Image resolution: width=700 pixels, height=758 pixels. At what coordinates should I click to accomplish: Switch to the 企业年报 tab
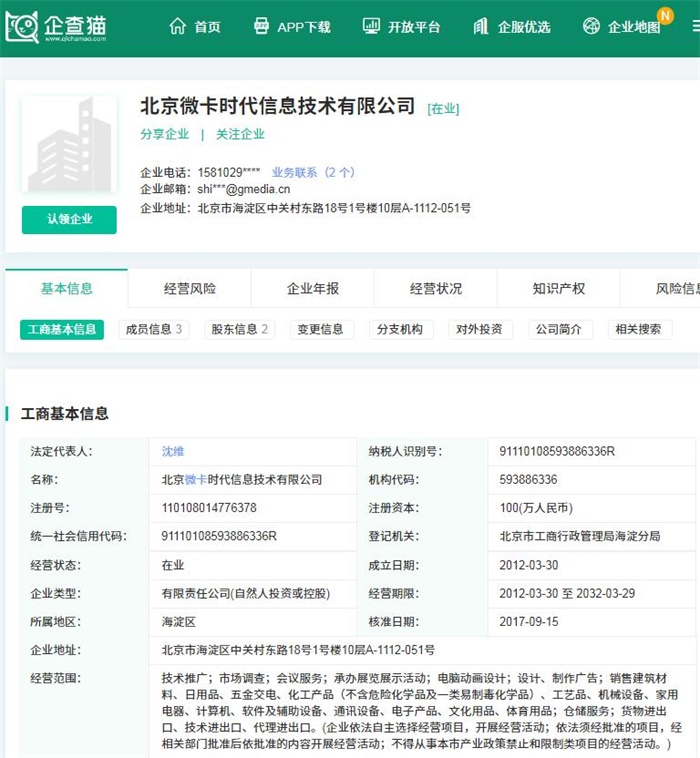(x=313, y=289)
